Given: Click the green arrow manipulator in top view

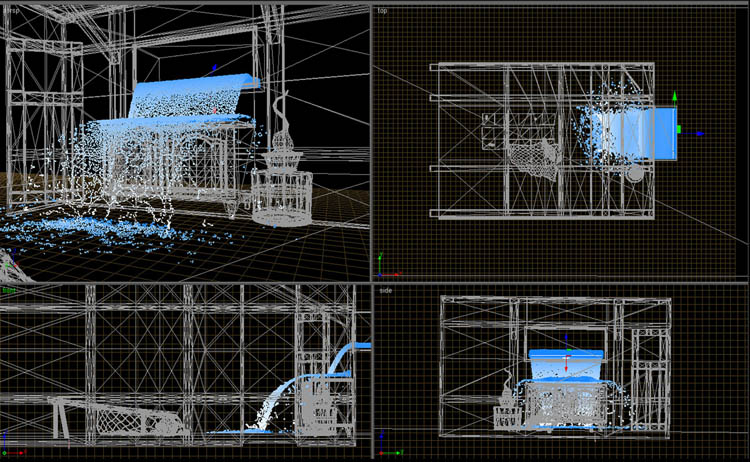Looking at the screenshot, I should pos(675,98).
